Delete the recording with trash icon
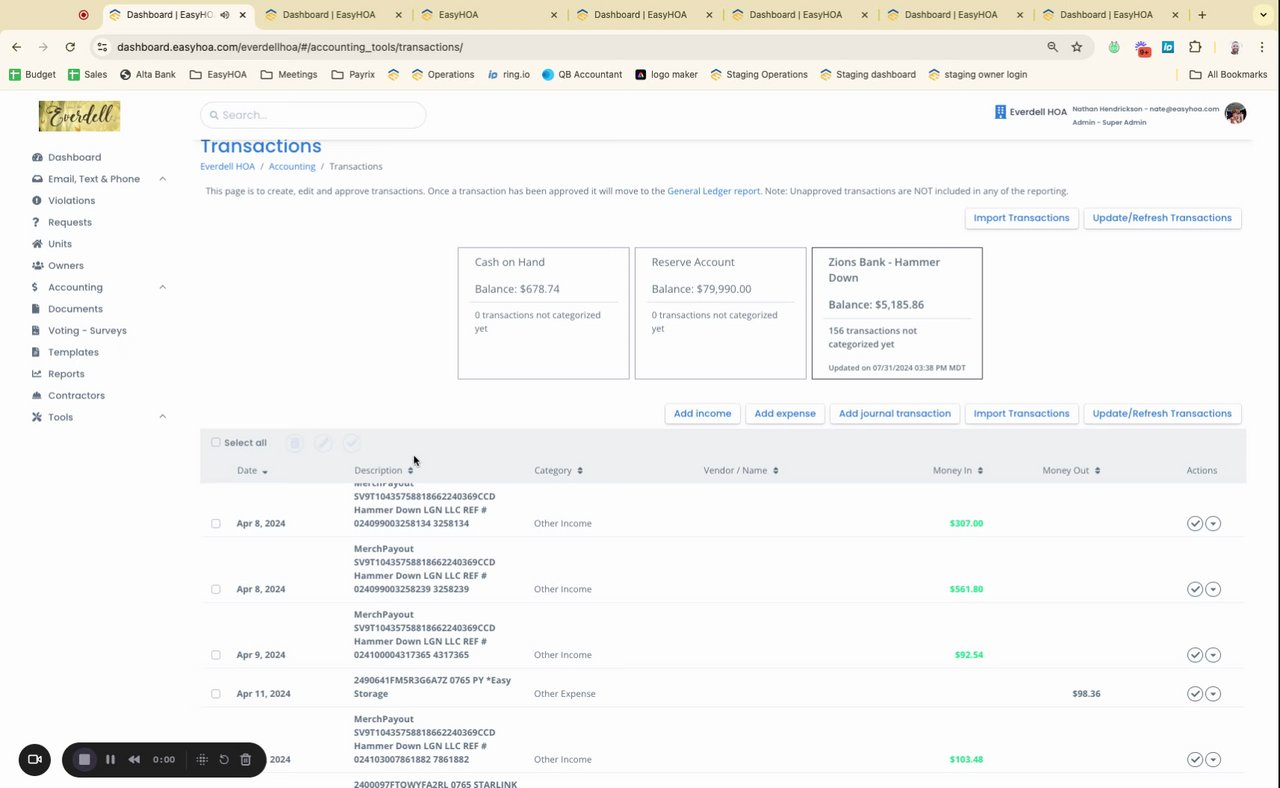This screenshot has height=788, width=1280. [x=246, y=760]
